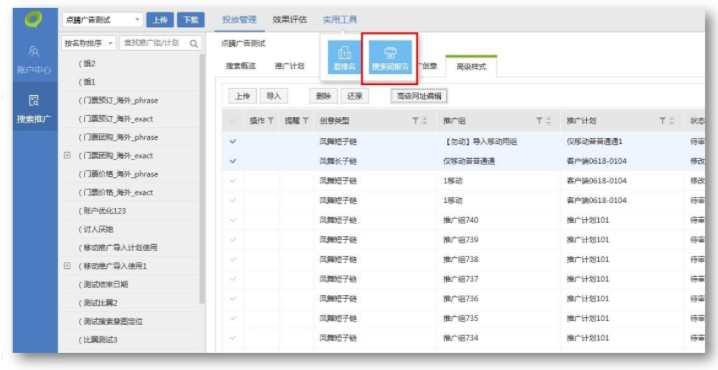Open the 账户中心 sidebar icon

35,59
